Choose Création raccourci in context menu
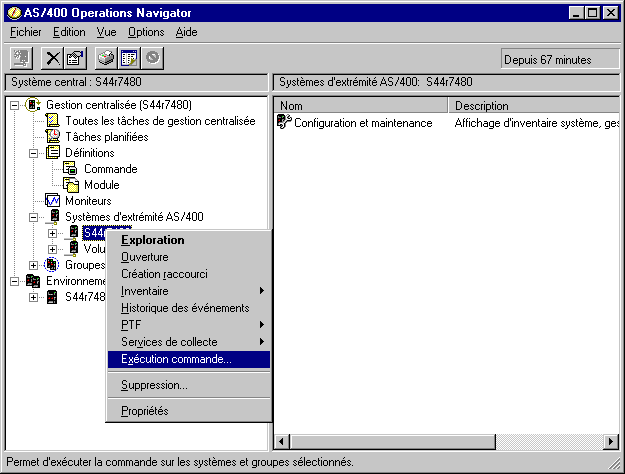Screen dimensions: 625x474 pos(189,274)
